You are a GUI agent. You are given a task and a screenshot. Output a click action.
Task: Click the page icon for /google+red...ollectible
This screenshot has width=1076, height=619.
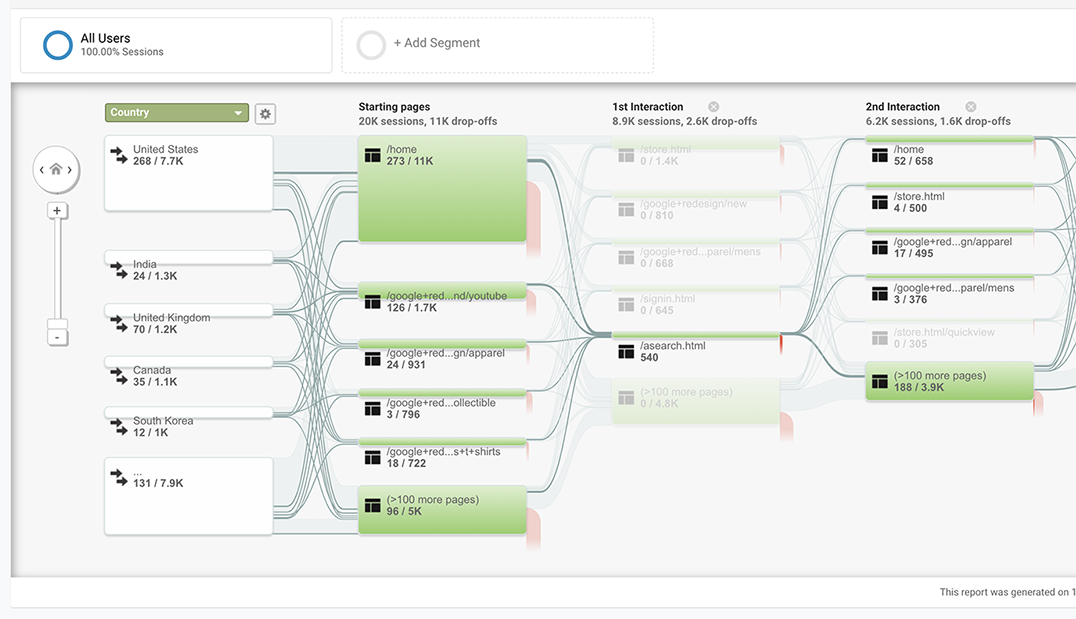pos(373,409)
